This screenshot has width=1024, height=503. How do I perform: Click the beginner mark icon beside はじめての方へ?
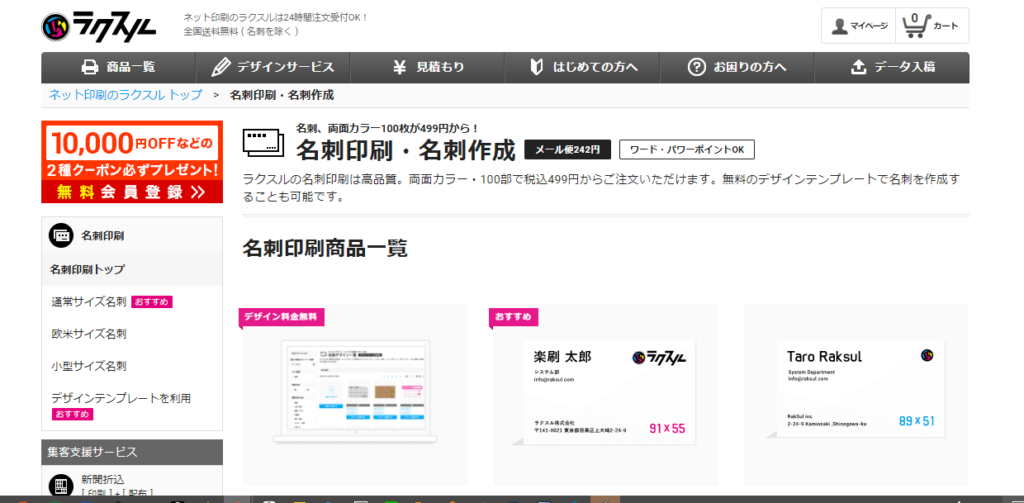tap(536, 67)
